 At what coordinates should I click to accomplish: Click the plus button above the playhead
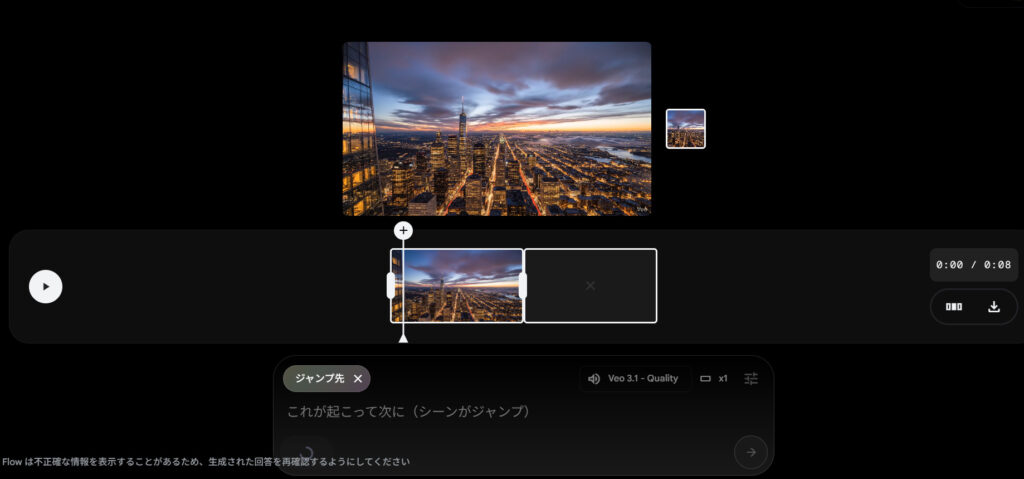403,231
